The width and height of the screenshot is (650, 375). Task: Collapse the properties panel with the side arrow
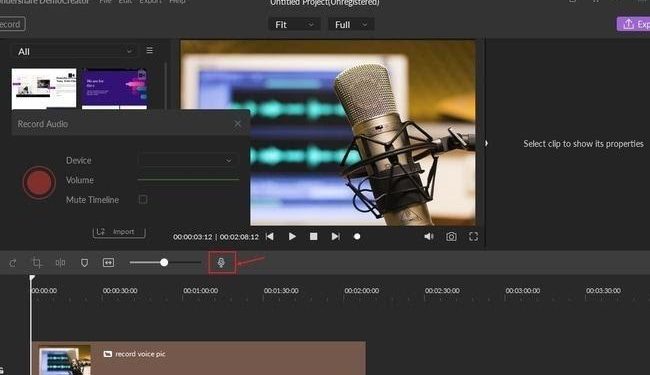486,143
